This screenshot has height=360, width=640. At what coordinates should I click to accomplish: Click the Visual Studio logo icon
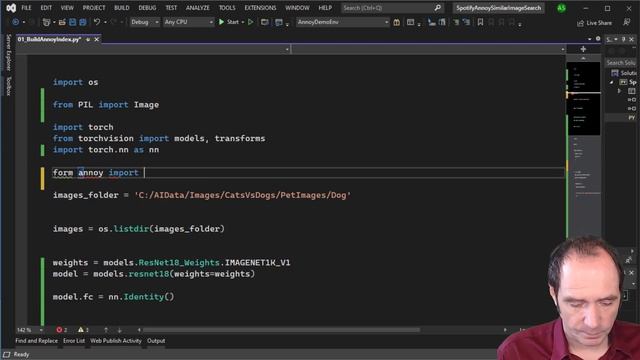(11, 8)
